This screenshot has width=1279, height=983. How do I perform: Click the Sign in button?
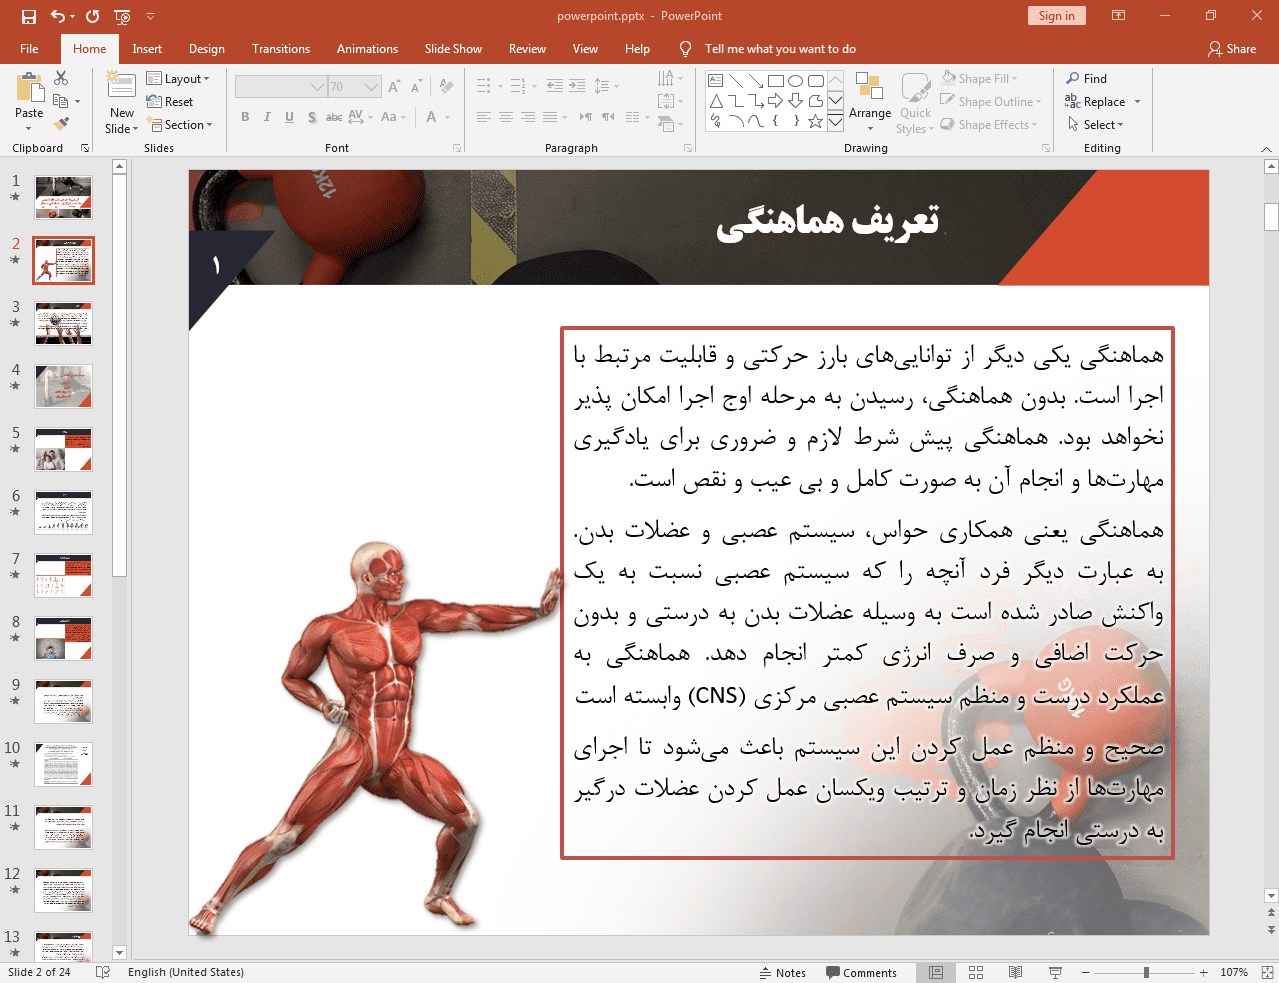click(x=1056, y=16)
